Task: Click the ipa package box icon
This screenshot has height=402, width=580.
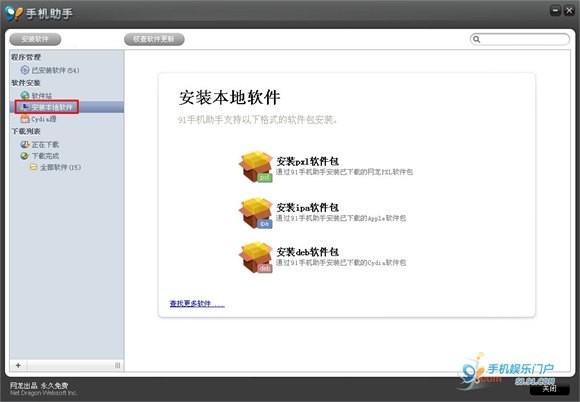Action: pos(256,213)
